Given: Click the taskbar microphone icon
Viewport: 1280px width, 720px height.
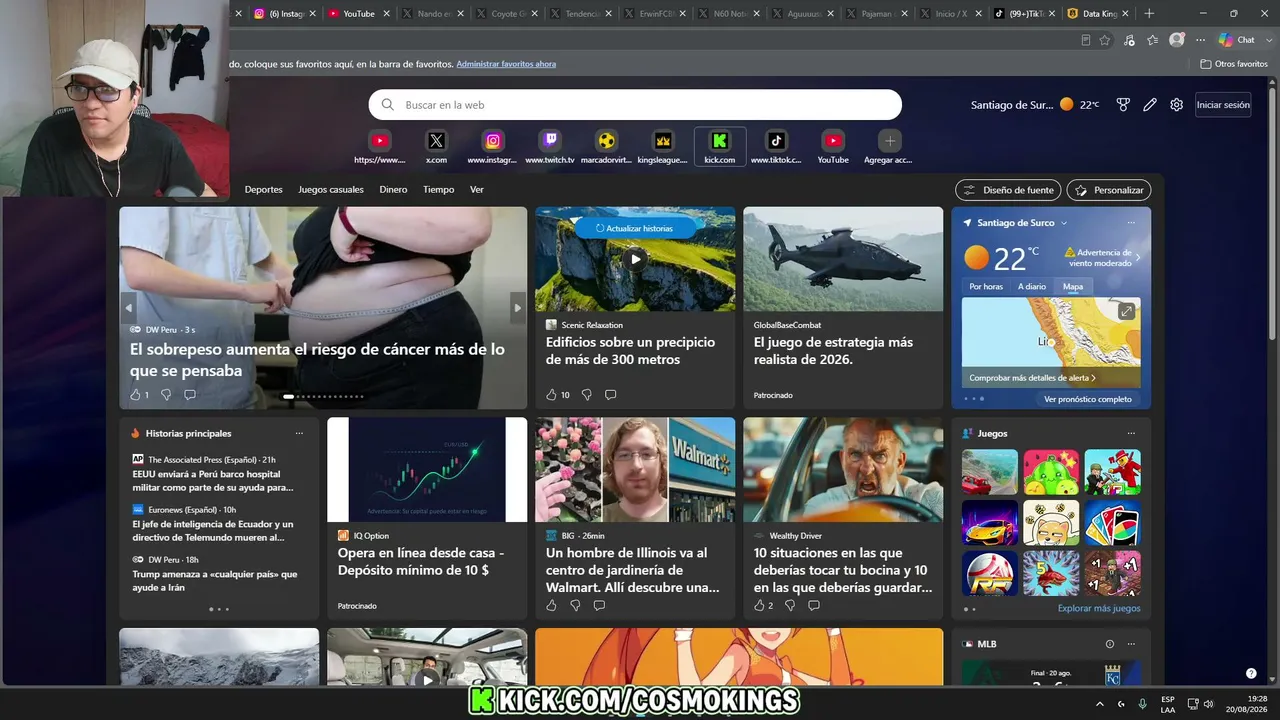Looking at the screenshot, I should pos(1143,704).
